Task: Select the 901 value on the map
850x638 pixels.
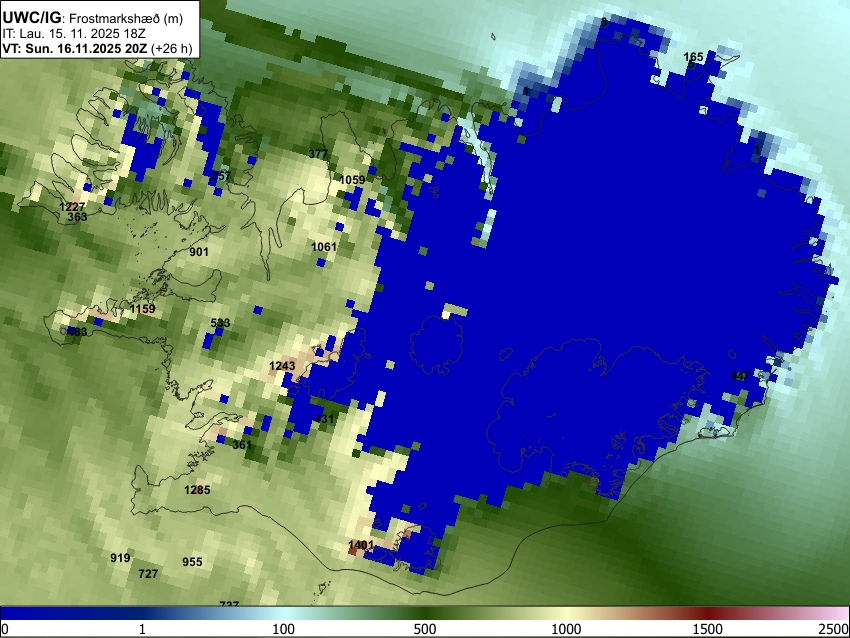Action: tap(199, 252)
